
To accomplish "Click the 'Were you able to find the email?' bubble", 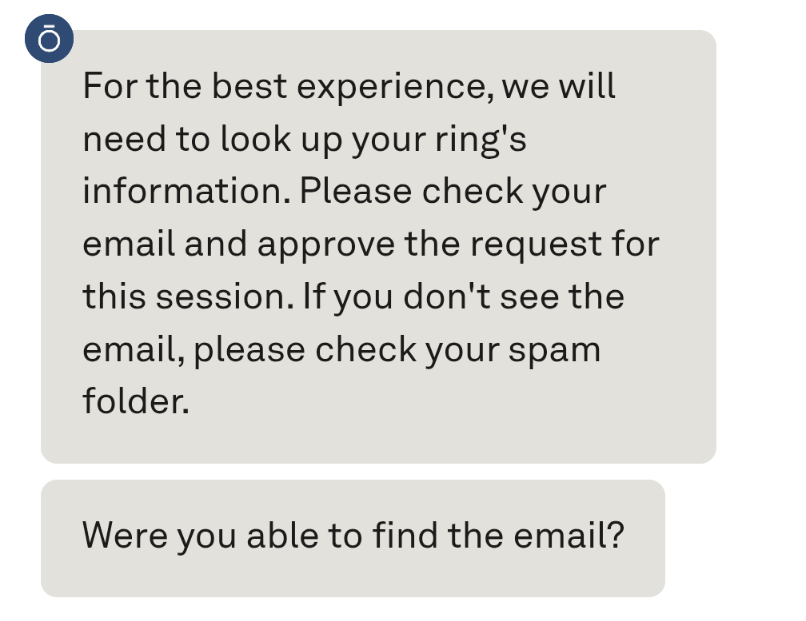I will tap(352, 536).
